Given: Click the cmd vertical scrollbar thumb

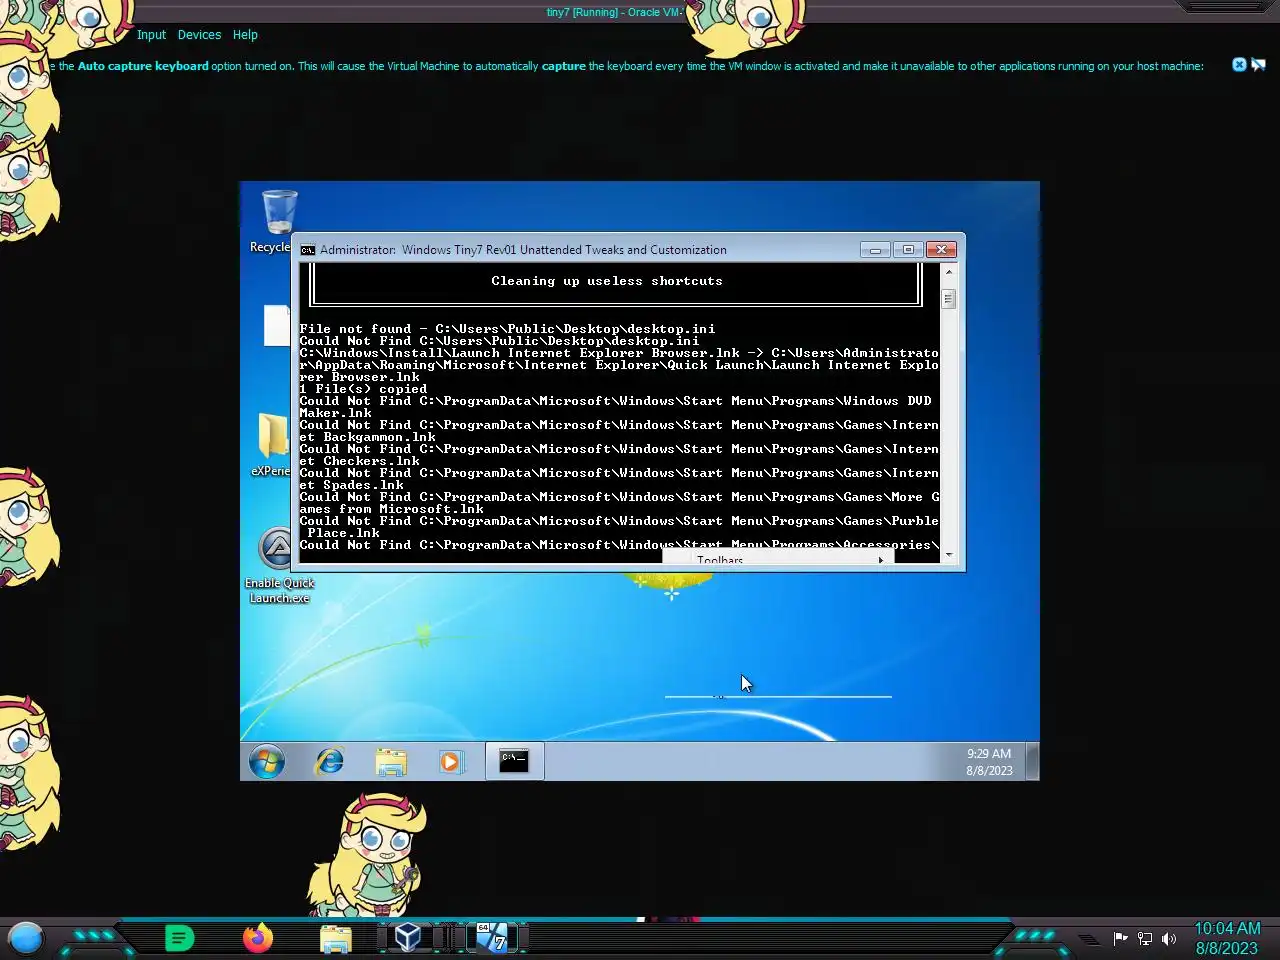Looking at the screenshot, I should click(x=949, y=299).
